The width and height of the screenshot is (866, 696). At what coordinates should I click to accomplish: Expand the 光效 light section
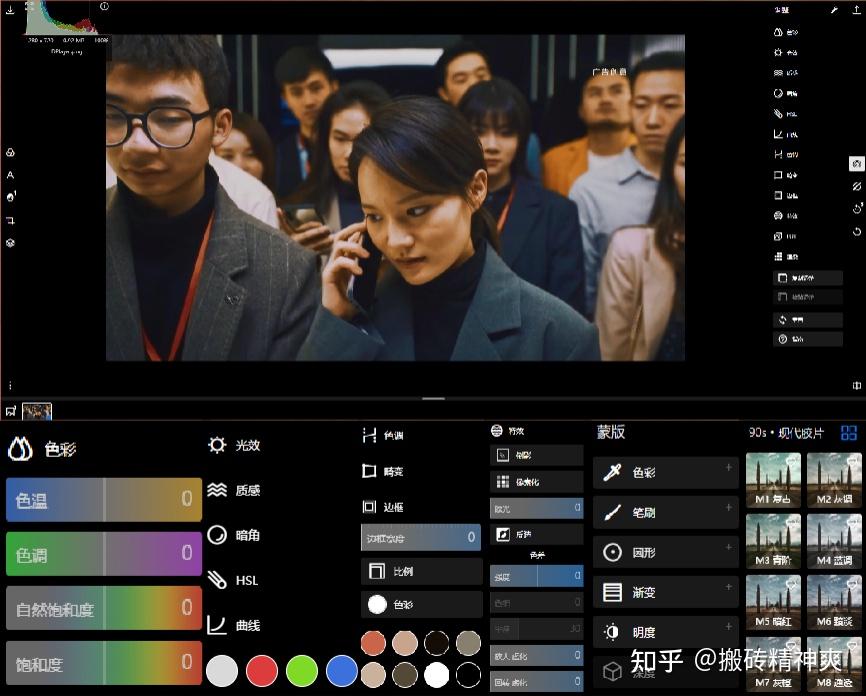coord(234,445)
